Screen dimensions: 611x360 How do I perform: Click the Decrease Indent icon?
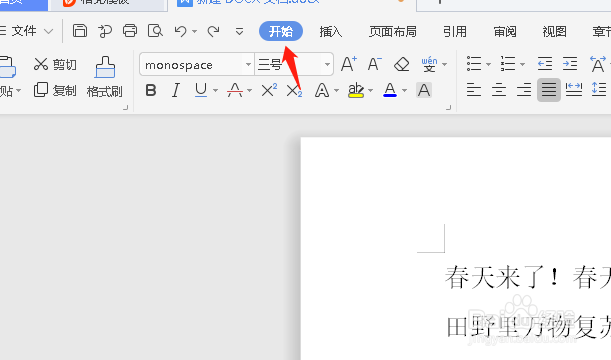(x=545, y=64)
